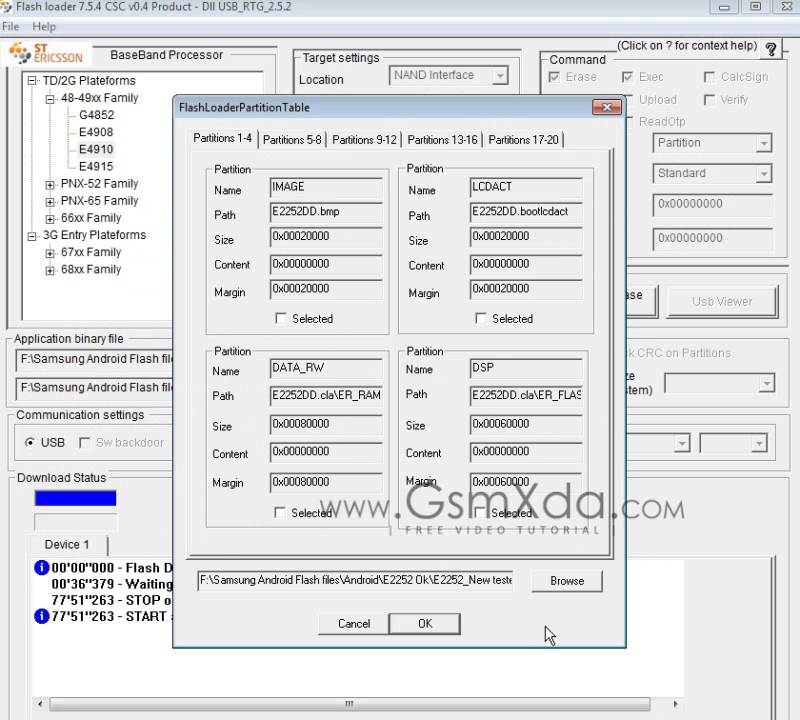Viewport: 800px width, 720px height.
Task: Click the first info icon in Device 1 log
Action: [41, 567]
